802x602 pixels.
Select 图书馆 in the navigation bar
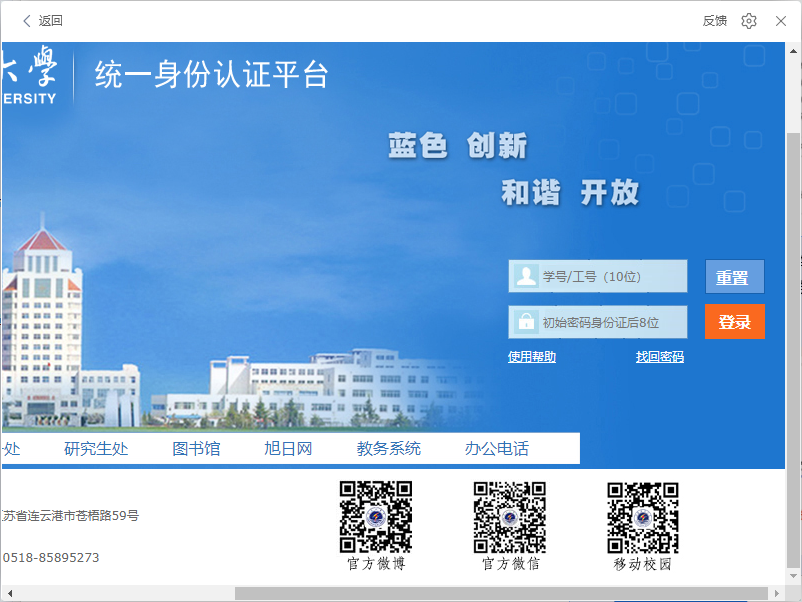pos(196,449)
